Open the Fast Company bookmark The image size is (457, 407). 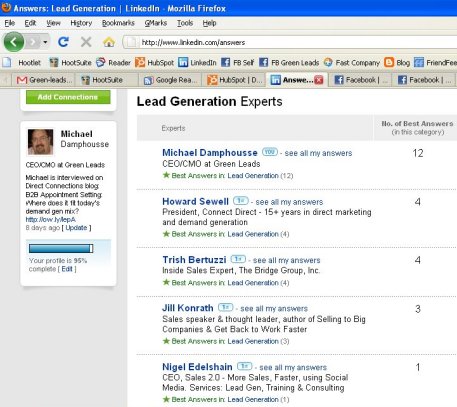352,62
